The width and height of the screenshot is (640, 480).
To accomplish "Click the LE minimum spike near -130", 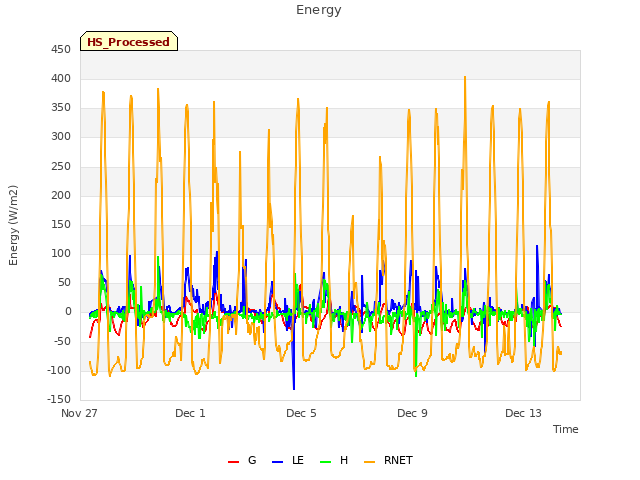I will (x=294, y=389).
